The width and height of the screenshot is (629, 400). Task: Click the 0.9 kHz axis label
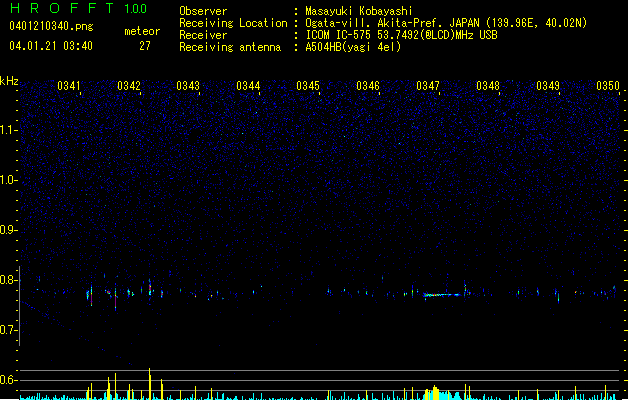click(x=9, y=230)
